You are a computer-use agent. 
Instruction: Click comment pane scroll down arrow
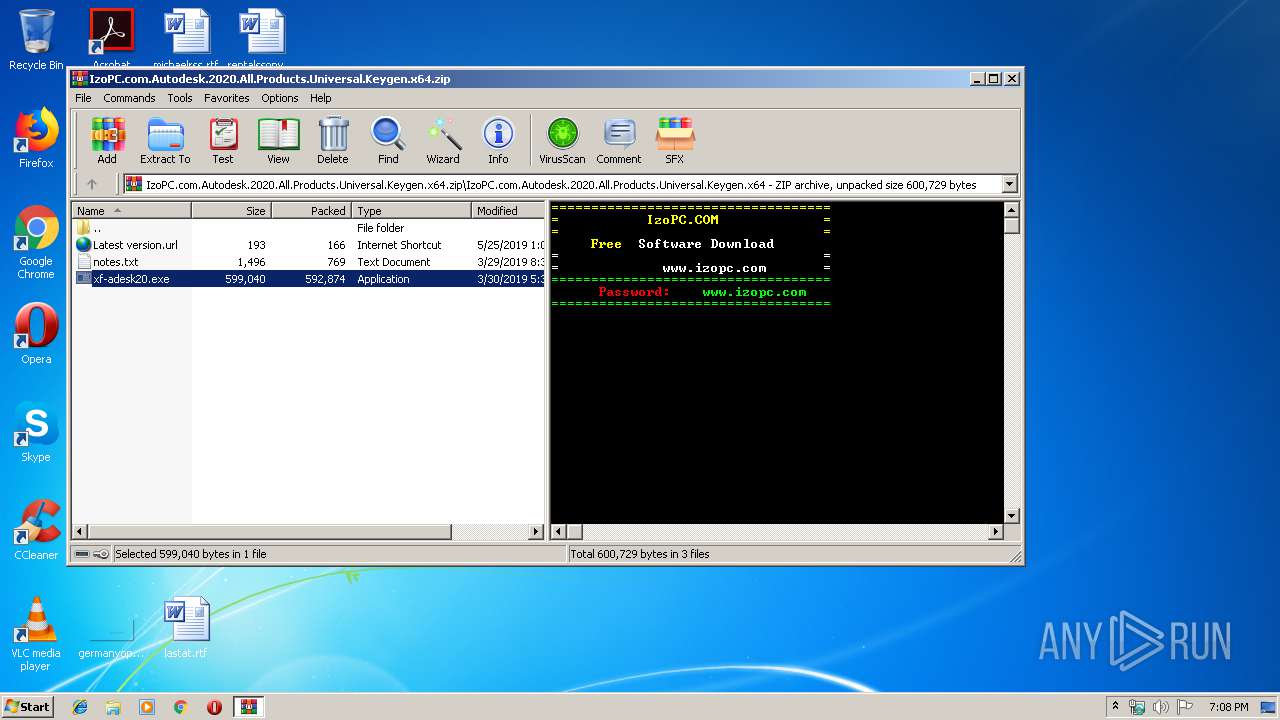point(1011,516)
